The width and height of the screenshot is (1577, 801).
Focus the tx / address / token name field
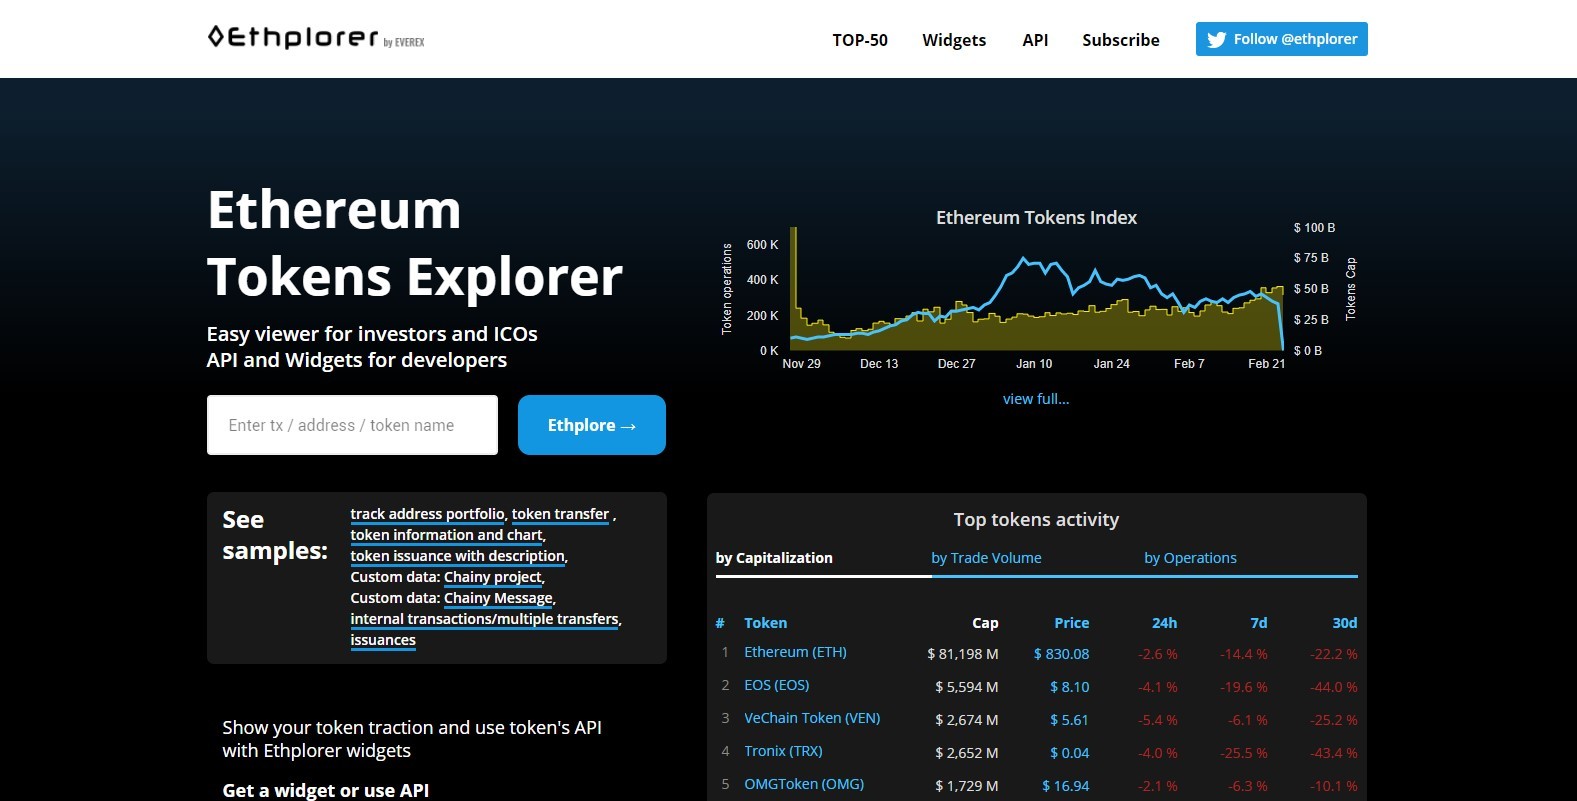352,425
